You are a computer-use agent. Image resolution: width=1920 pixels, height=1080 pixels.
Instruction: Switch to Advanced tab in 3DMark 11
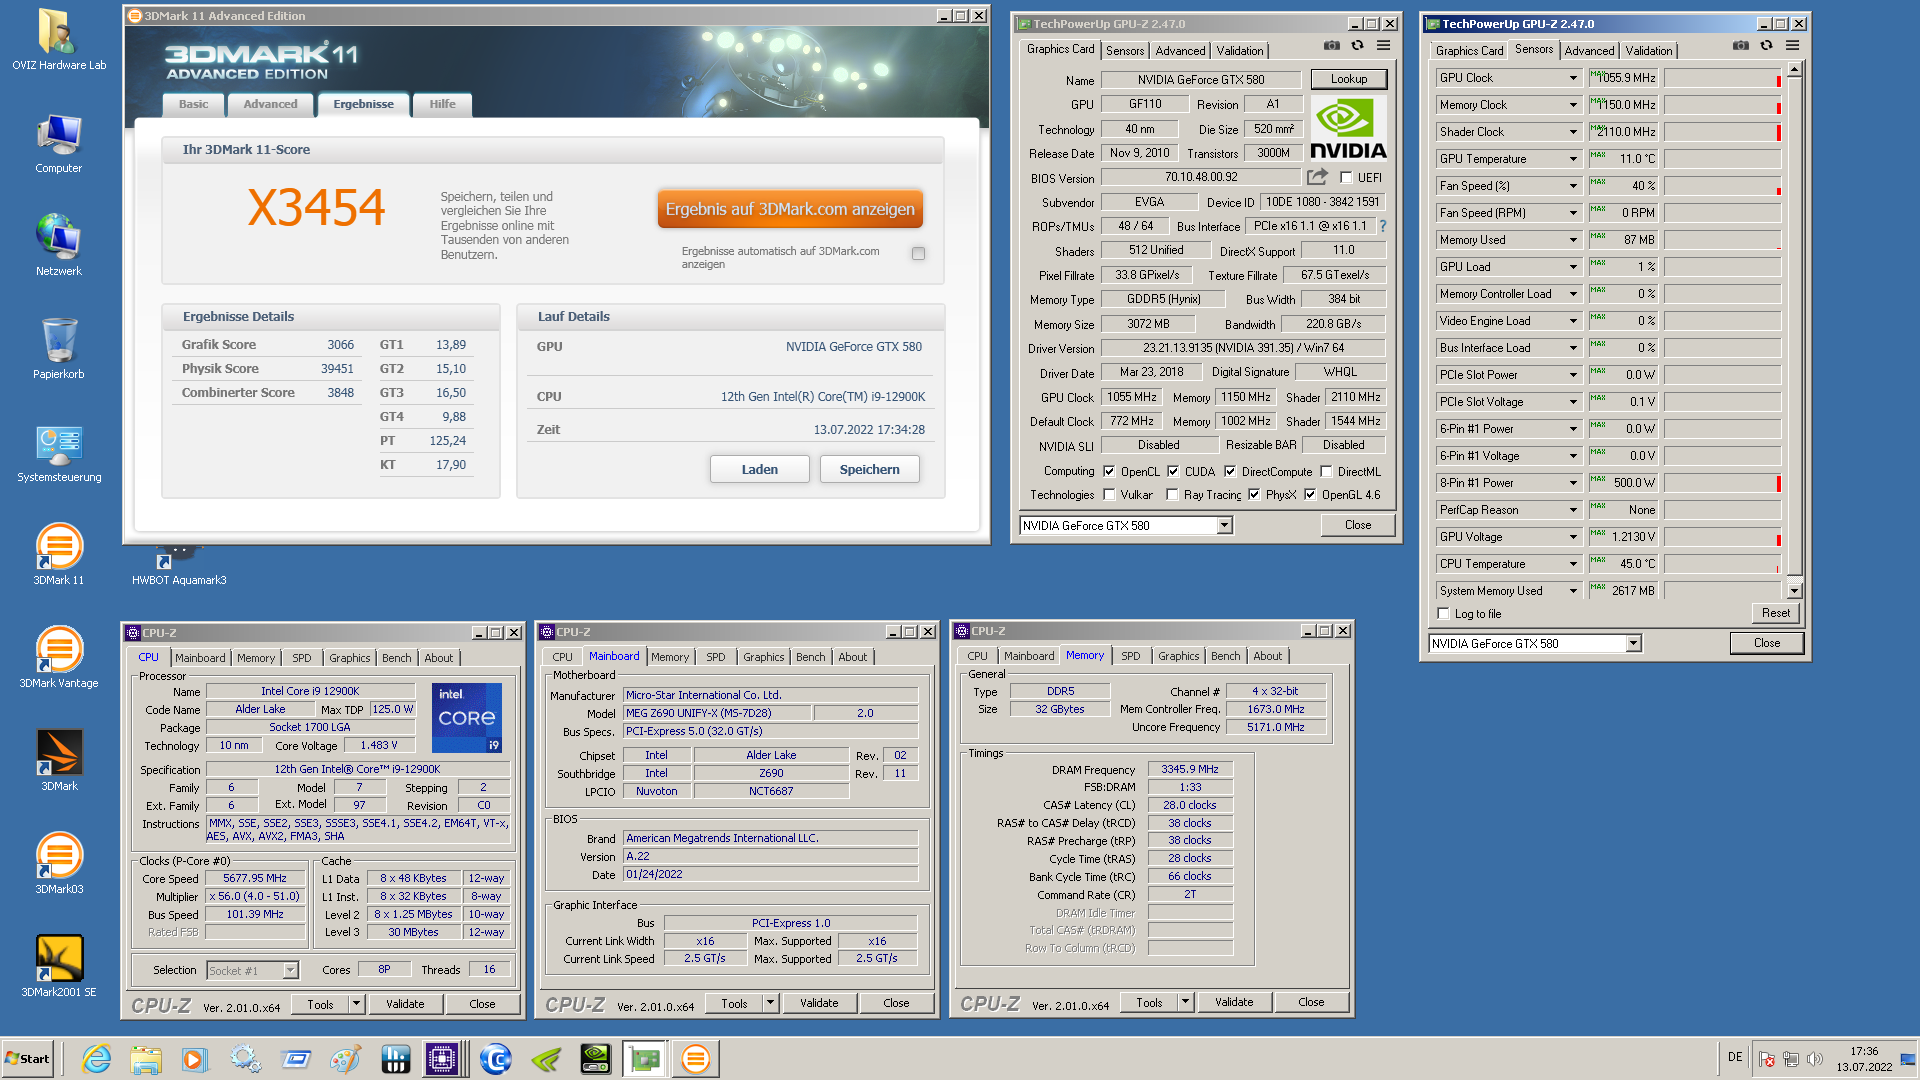coord(270,104)
